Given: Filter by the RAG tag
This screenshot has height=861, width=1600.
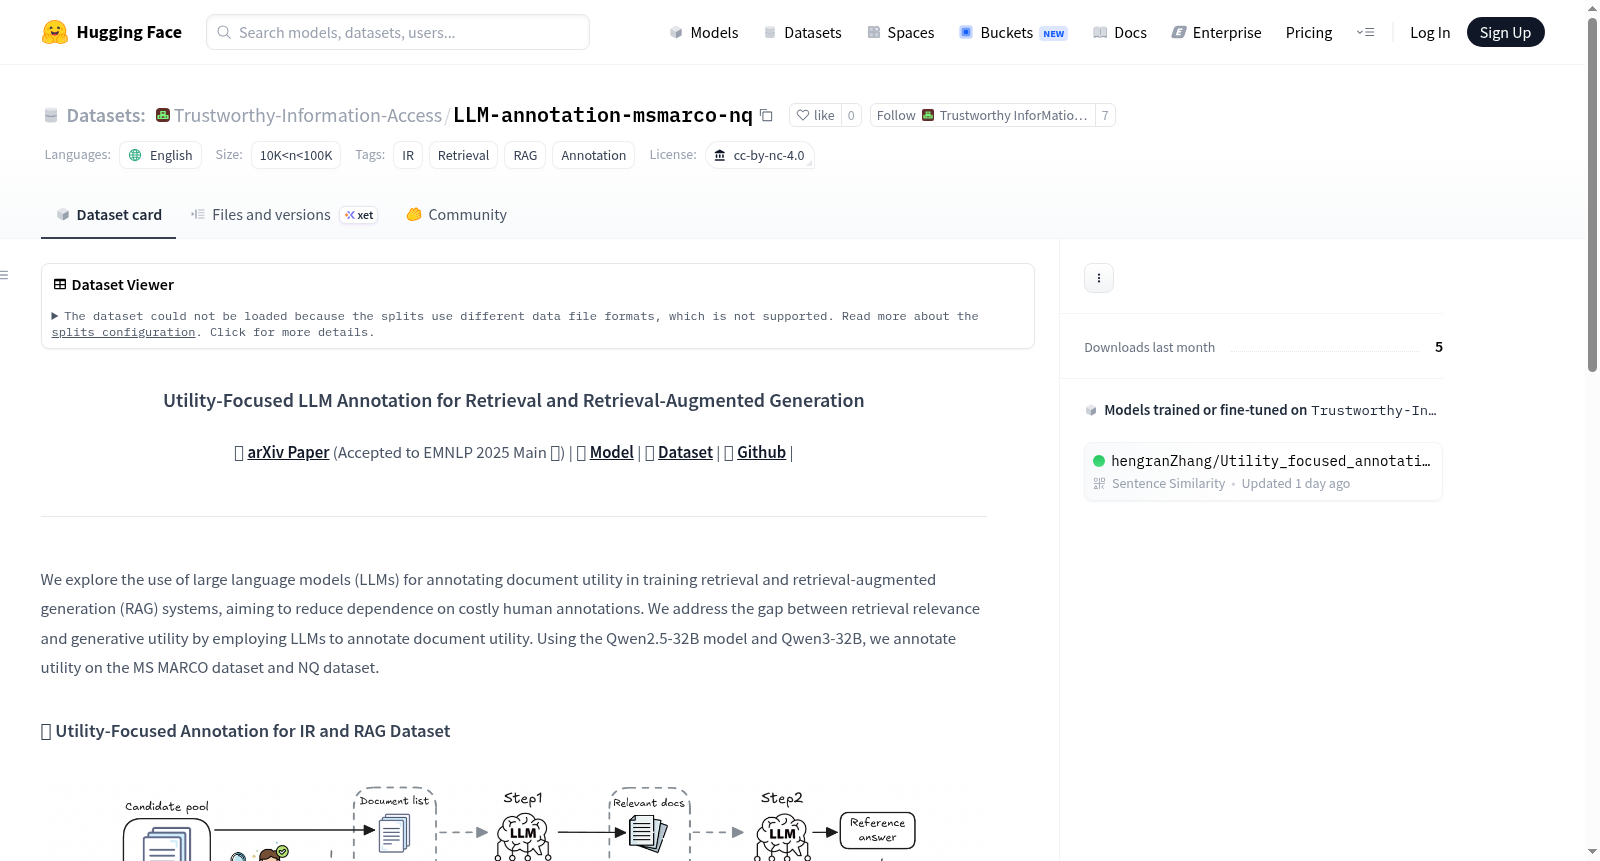Looking at the screenshot, I should pos(525,155).
